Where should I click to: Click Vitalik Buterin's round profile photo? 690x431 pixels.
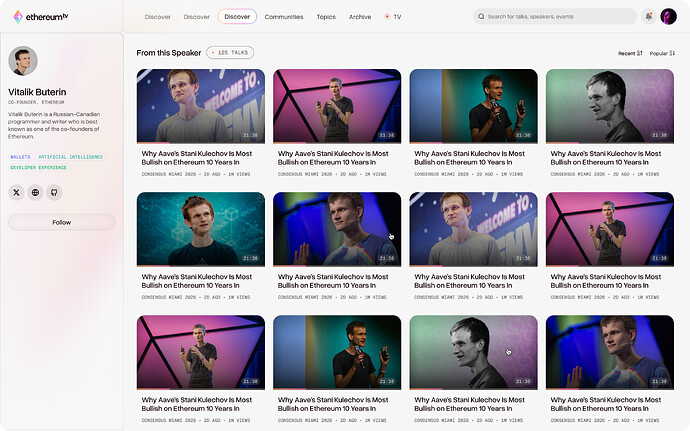point(23,61)
